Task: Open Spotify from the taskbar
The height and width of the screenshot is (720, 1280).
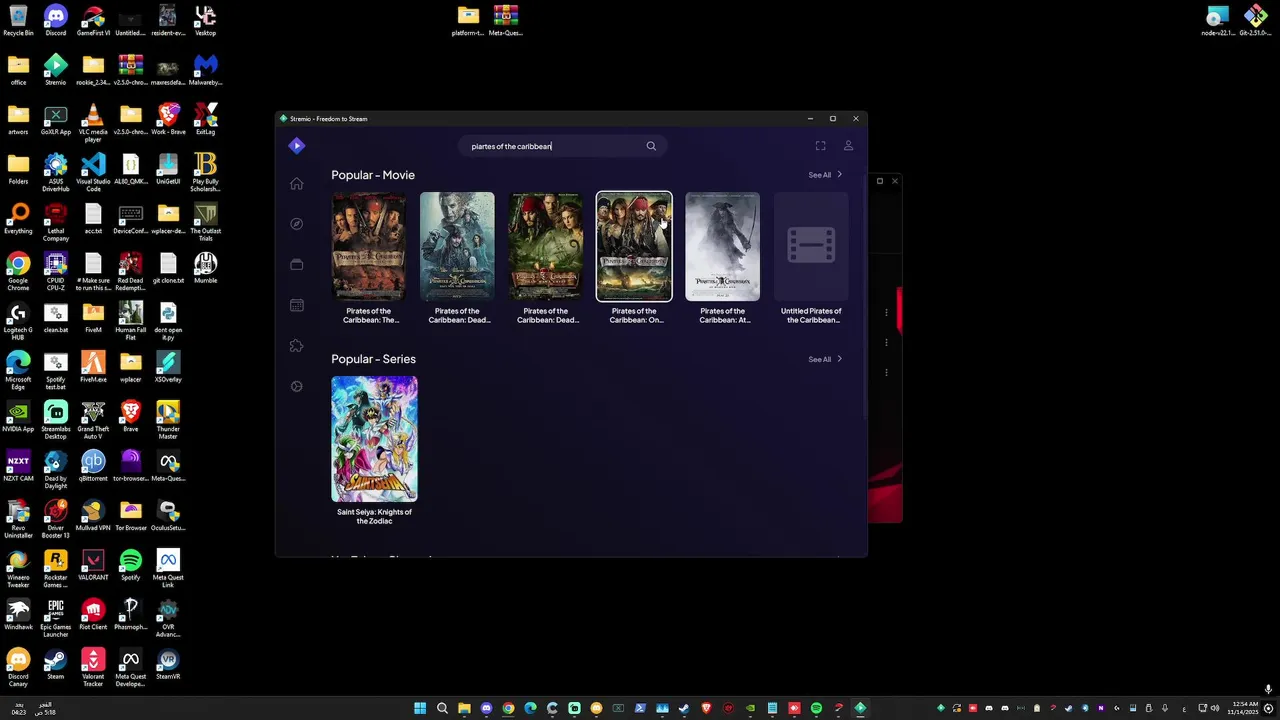Action: point(816,708)
